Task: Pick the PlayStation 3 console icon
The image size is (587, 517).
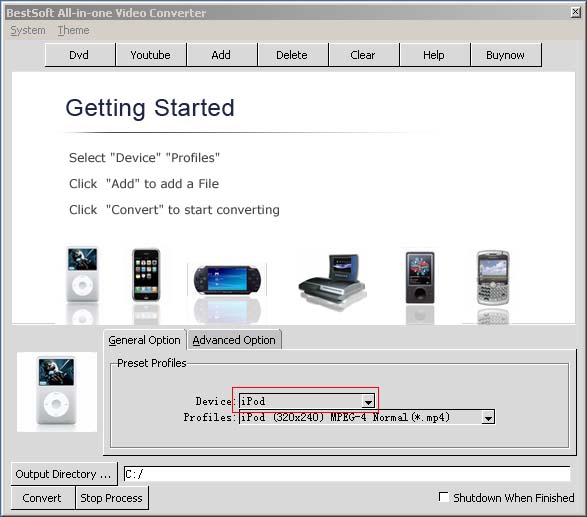Action: (x=332, y=279)
